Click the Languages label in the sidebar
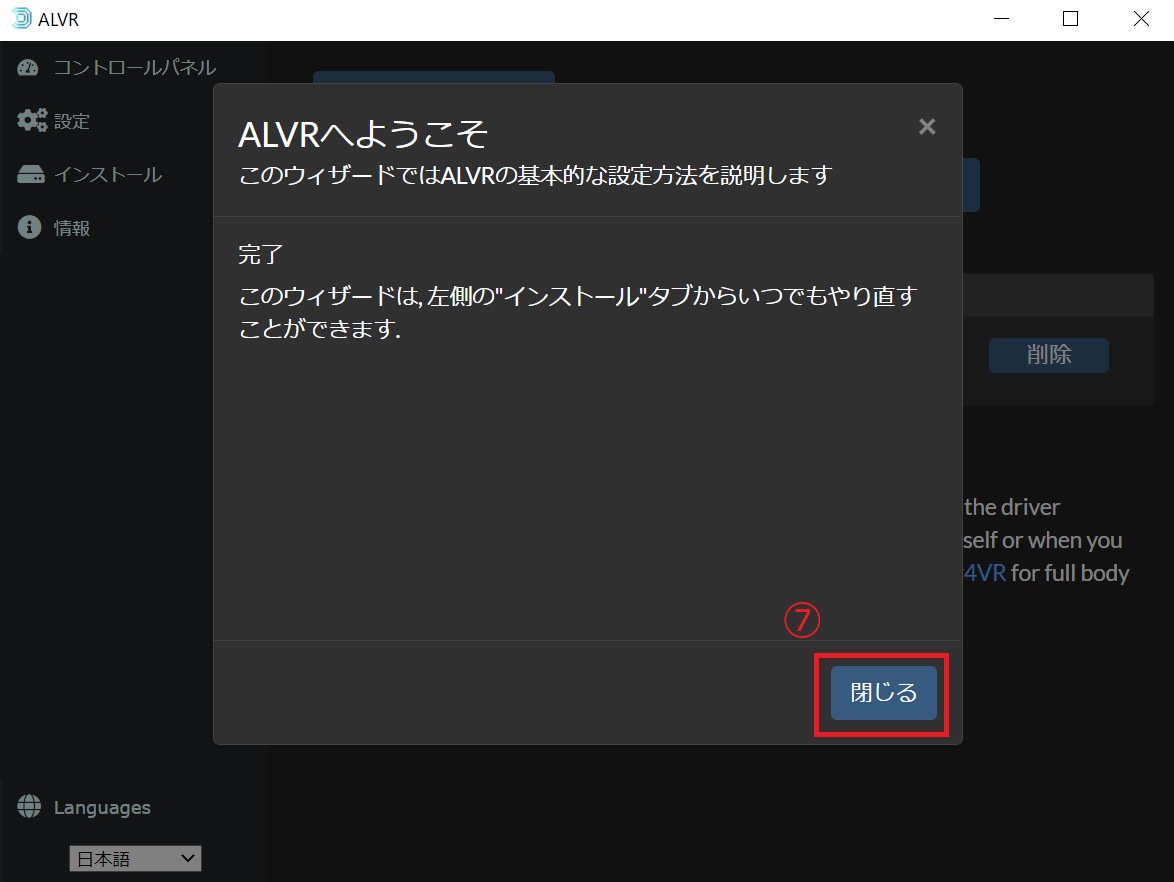 (x=102, y=808)
